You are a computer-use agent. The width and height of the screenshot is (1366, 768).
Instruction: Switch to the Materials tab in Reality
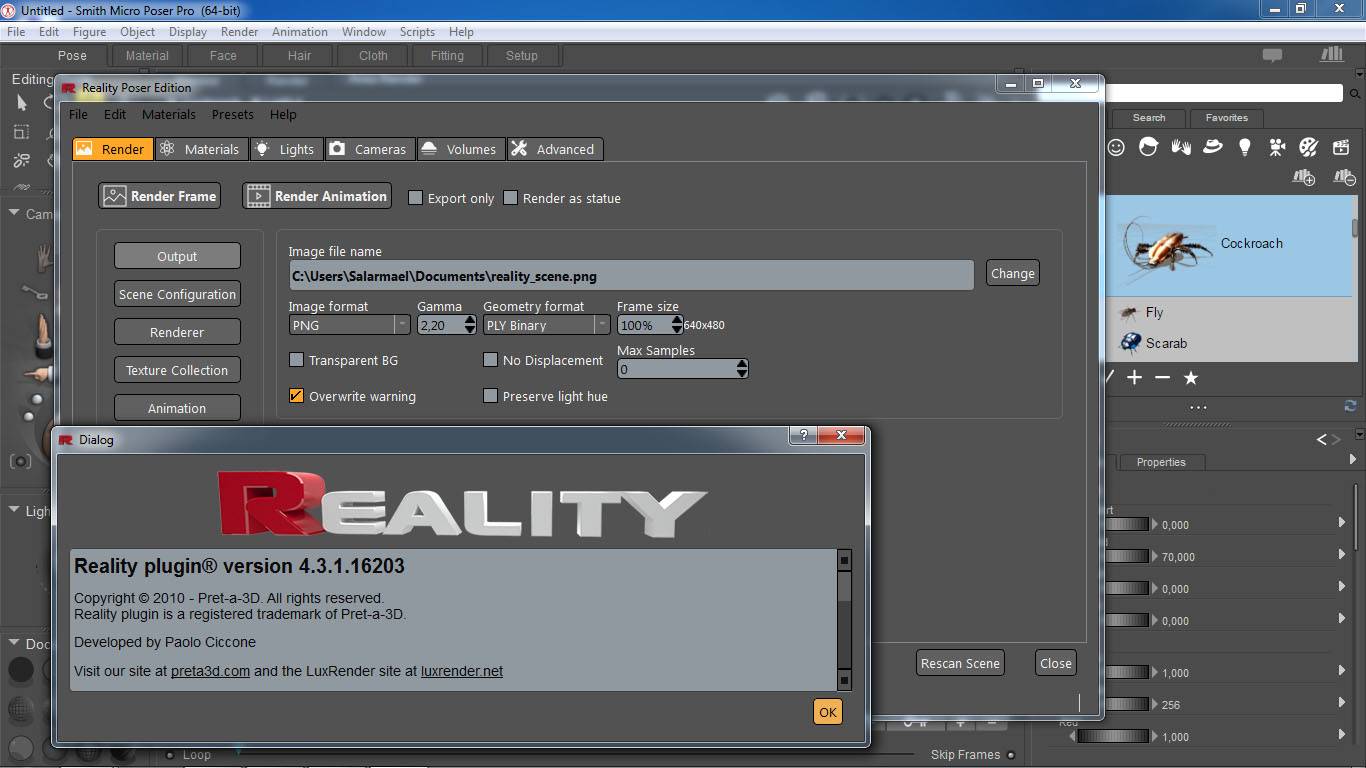coord(200,149)
